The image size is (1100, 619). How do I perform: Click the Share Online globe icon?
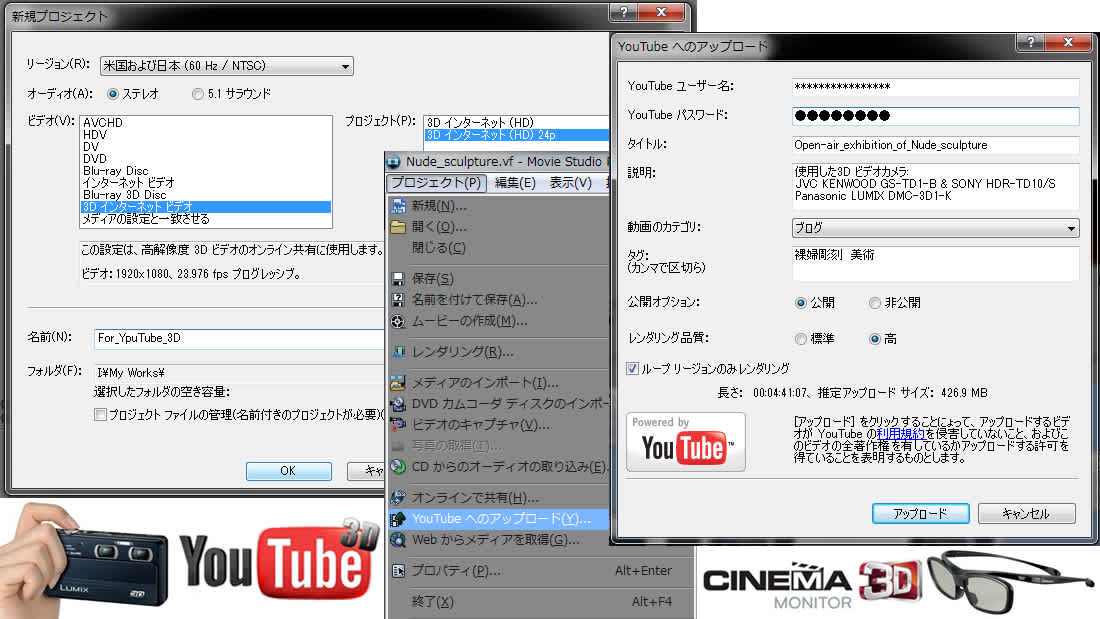point(398,497)
